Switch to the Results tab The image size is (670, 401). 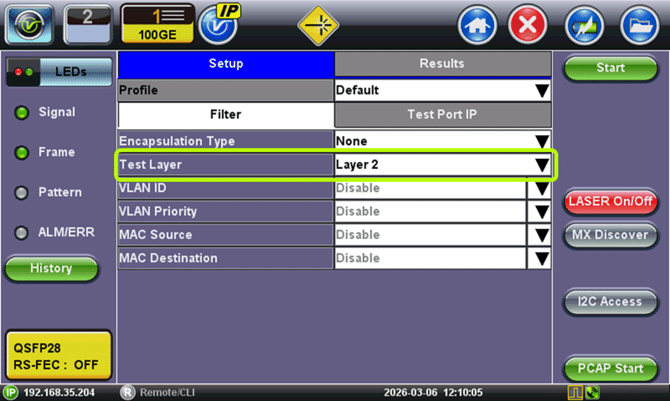tap(442, 64)
